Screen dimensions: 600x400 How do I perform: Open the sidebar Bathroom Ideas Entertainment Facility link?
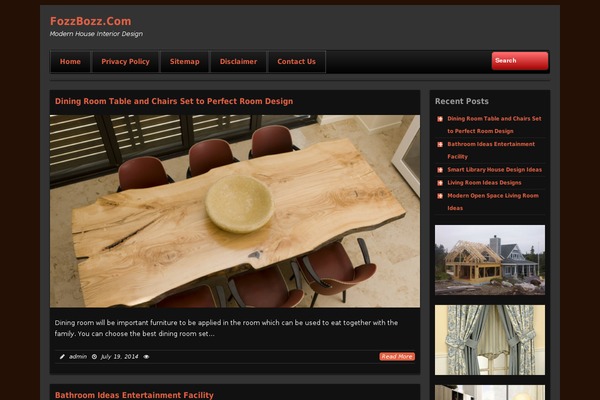491,150
